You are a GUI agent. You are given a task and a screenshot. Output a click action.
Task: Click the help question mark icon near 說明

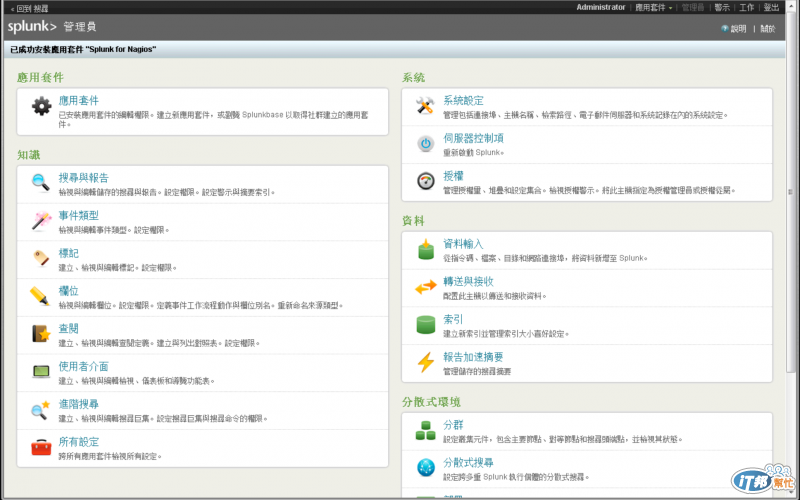tap(724, 29)
